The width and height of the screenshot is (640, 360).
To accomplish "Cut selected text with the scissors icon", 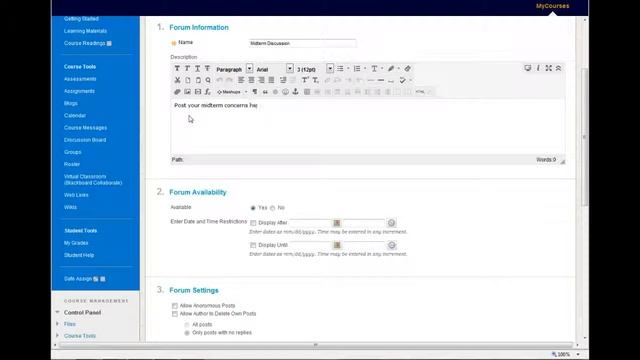I will click(x=177, y=80).
